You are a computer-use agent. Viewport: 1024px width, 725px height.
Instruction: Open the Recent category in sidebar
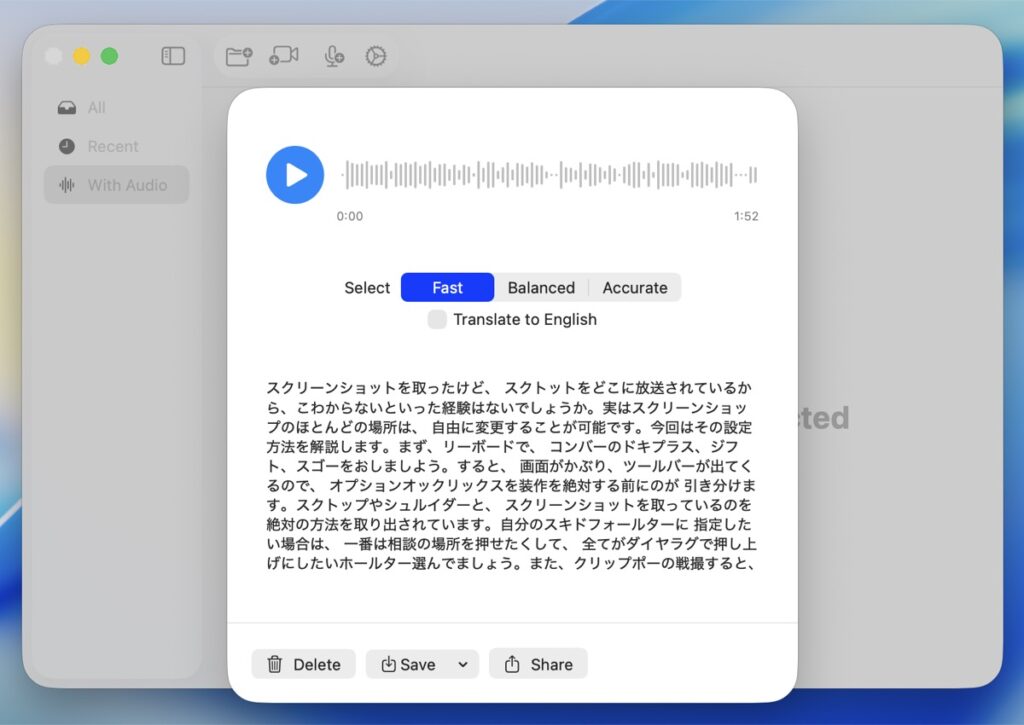tap(112, 146)
